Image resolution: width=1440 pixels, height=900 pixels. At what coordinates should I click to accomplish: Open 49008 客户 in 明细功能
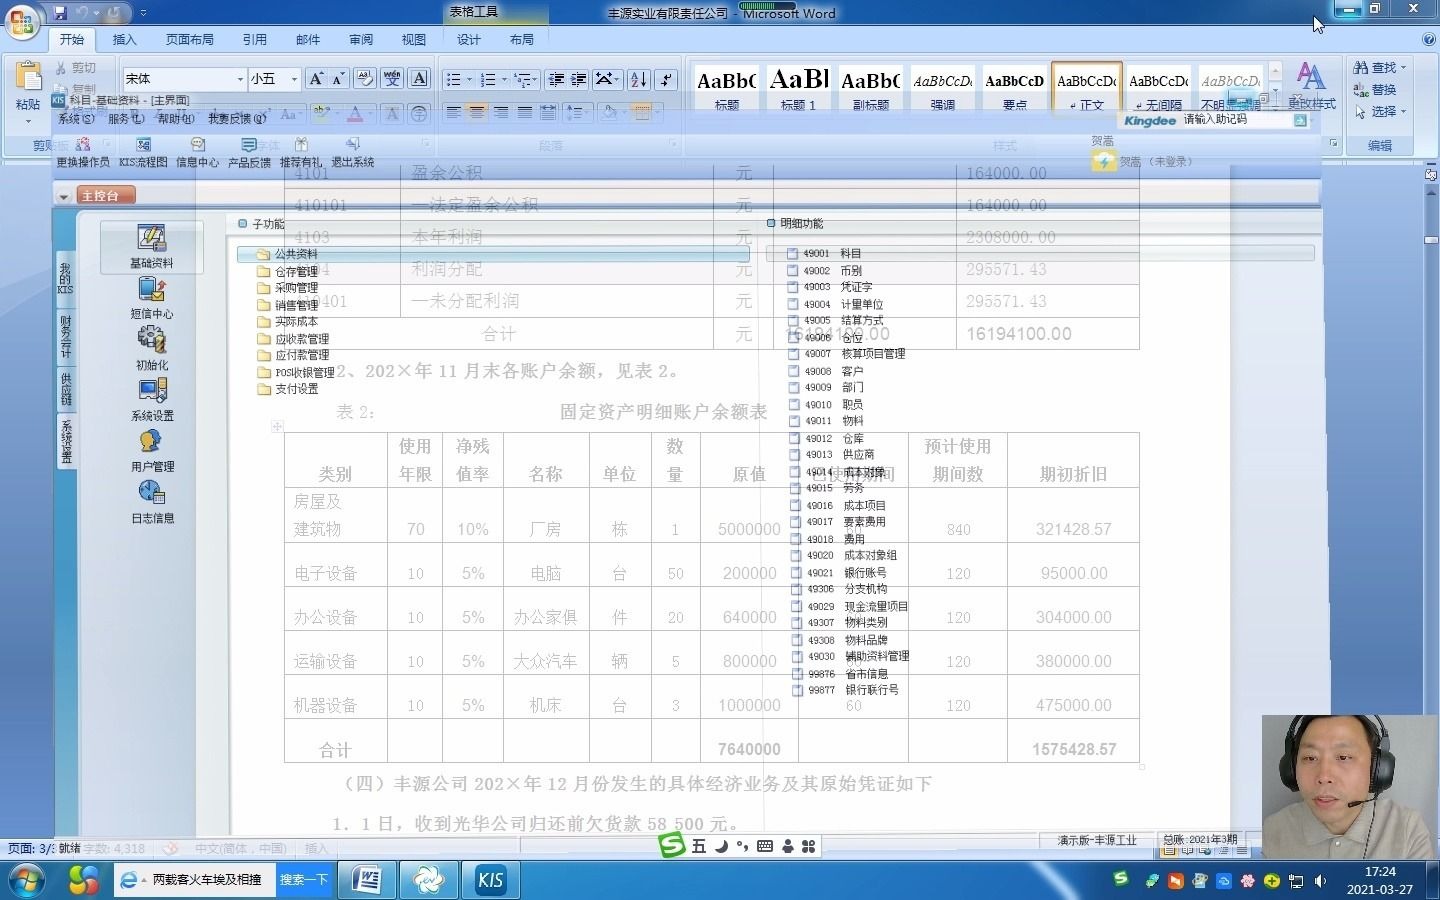[825, 371]
